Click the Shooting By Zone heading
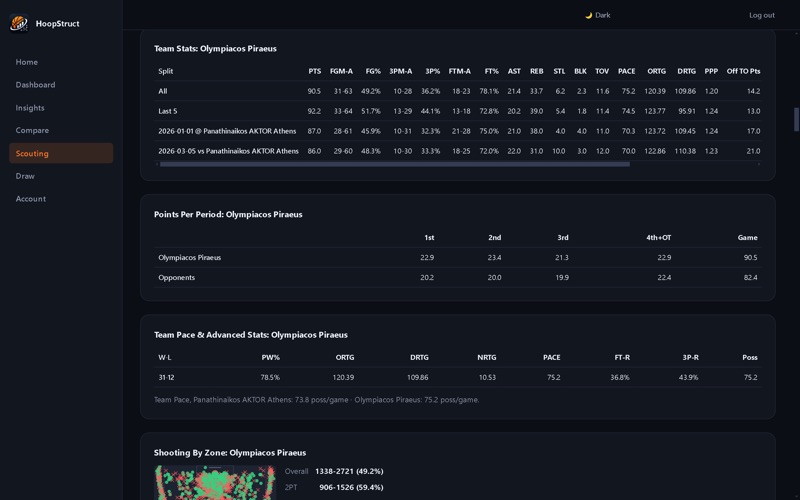 230,453
